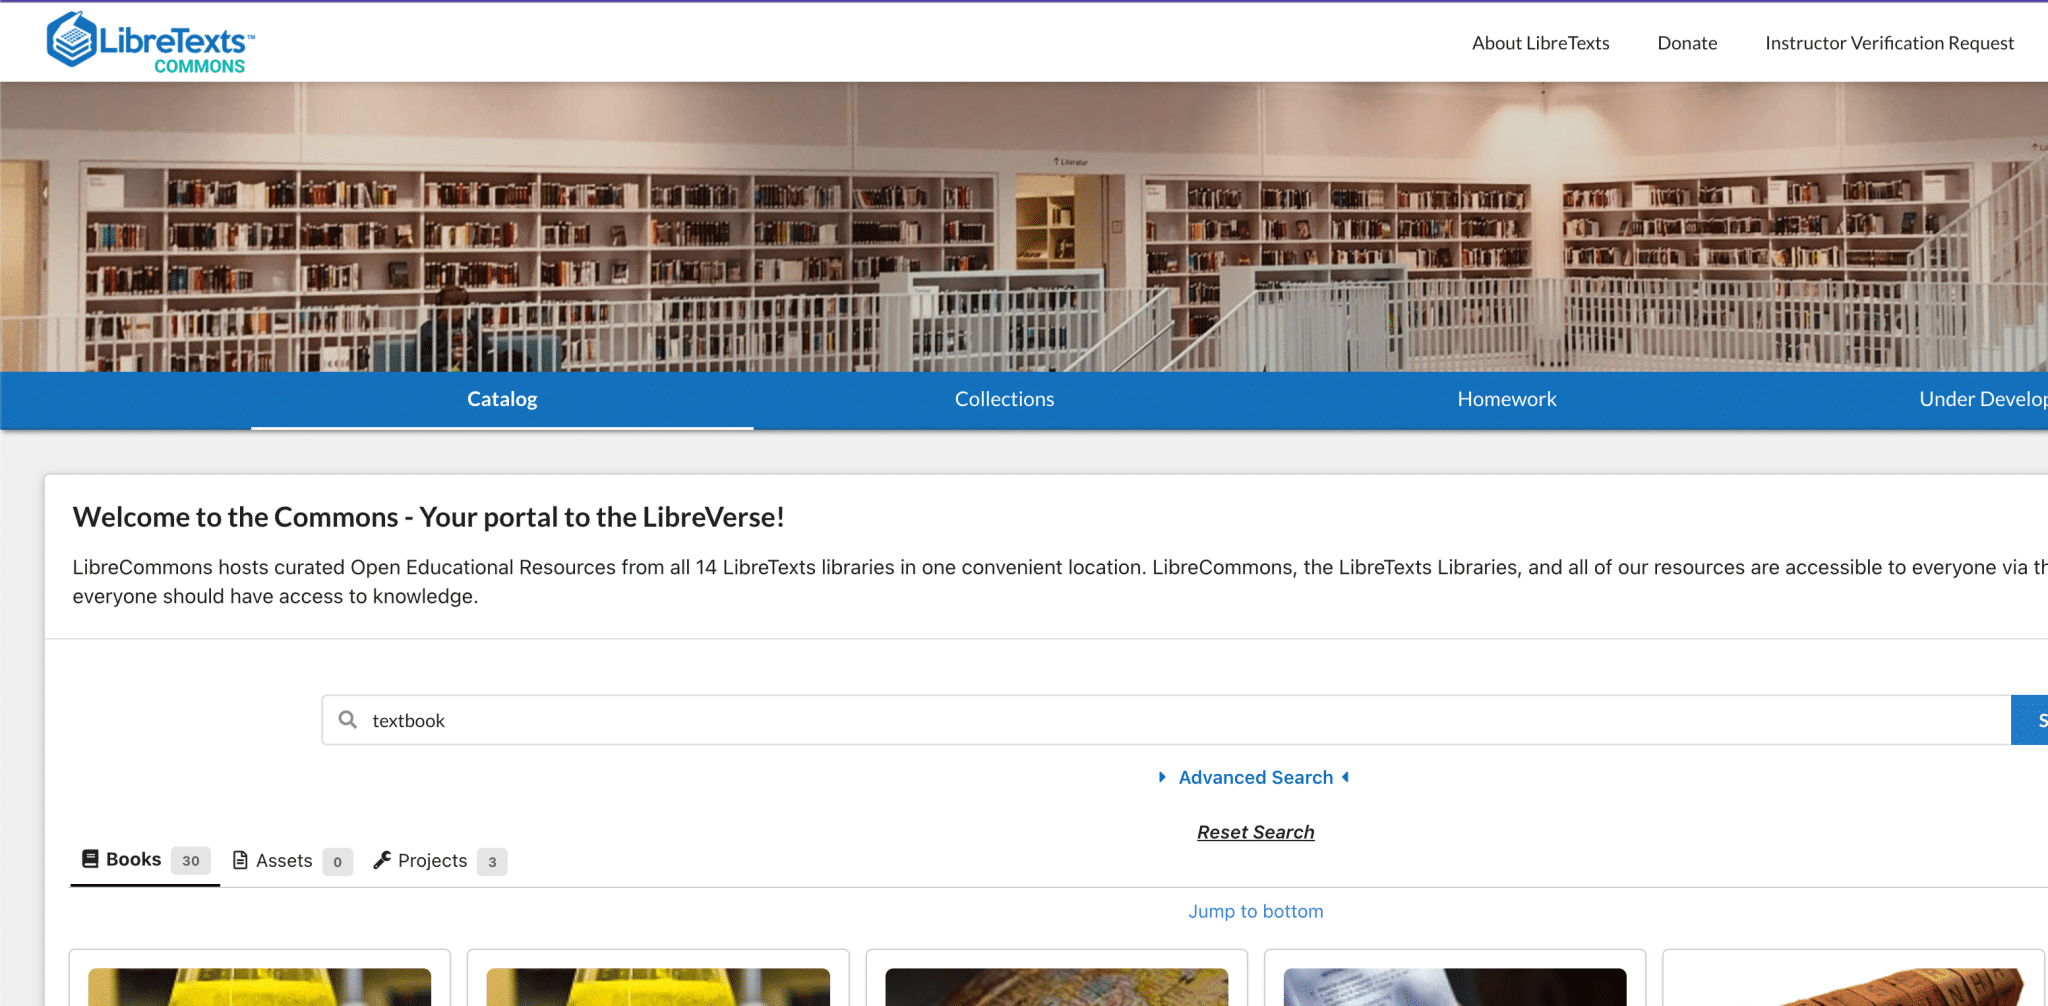Click the book icon on the Books tab
The width and height of the screenshot is (2048, 1006).
click(x=90, y=858)
